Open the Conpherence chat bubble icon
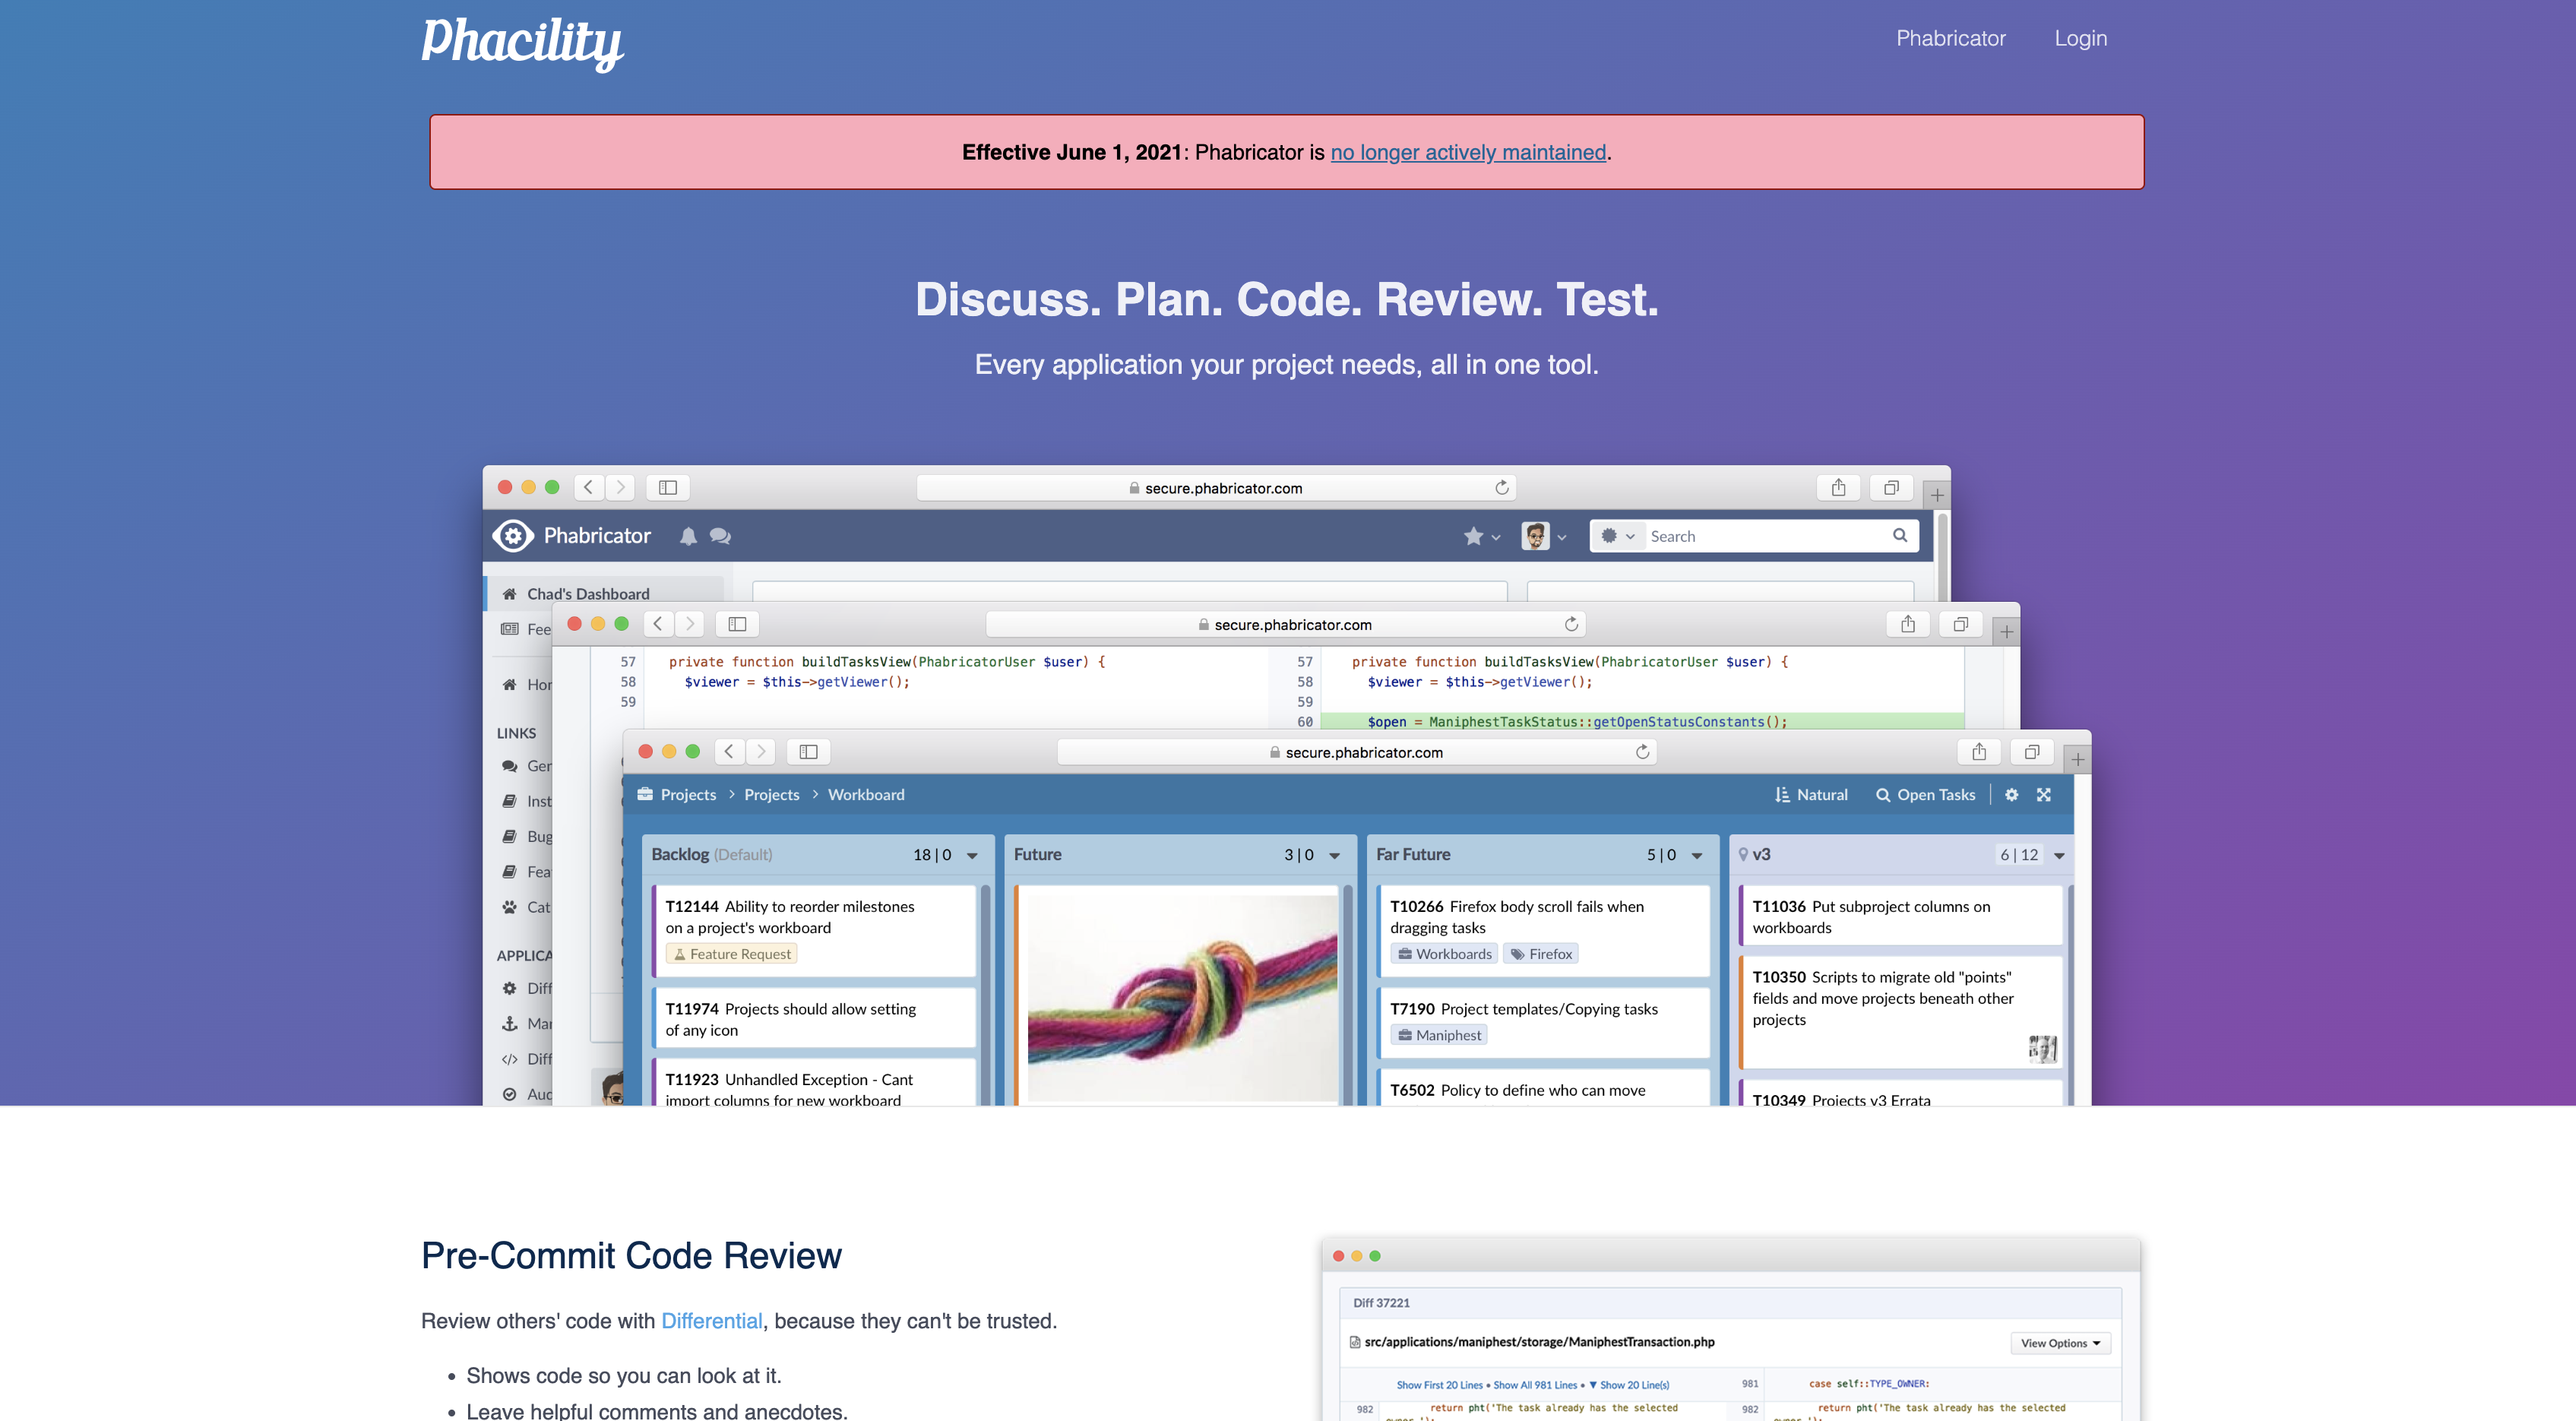This screenshot has height=1421, width=2576. (x=720, y=536)
